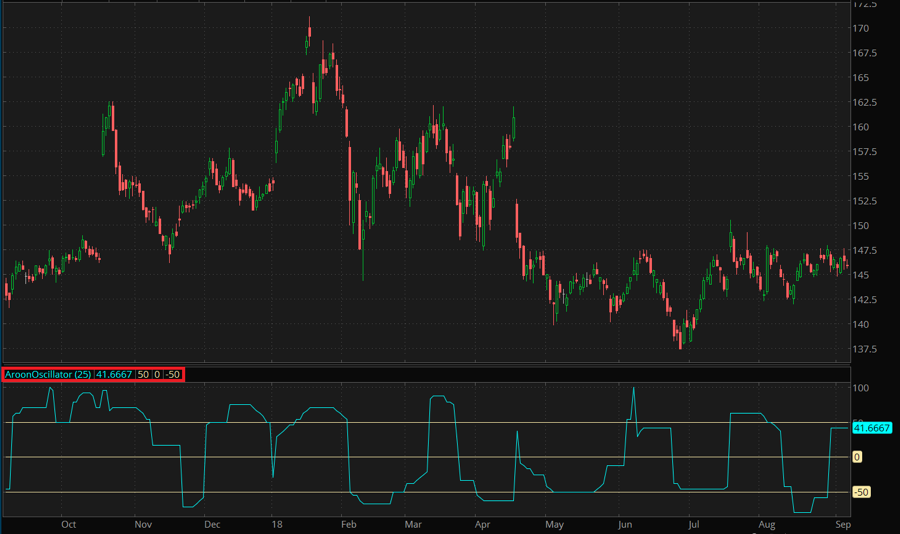Select the -50 level in the study header
Image resolution: width=900 pixels, height=534 pixels.
tap(172, 374)
